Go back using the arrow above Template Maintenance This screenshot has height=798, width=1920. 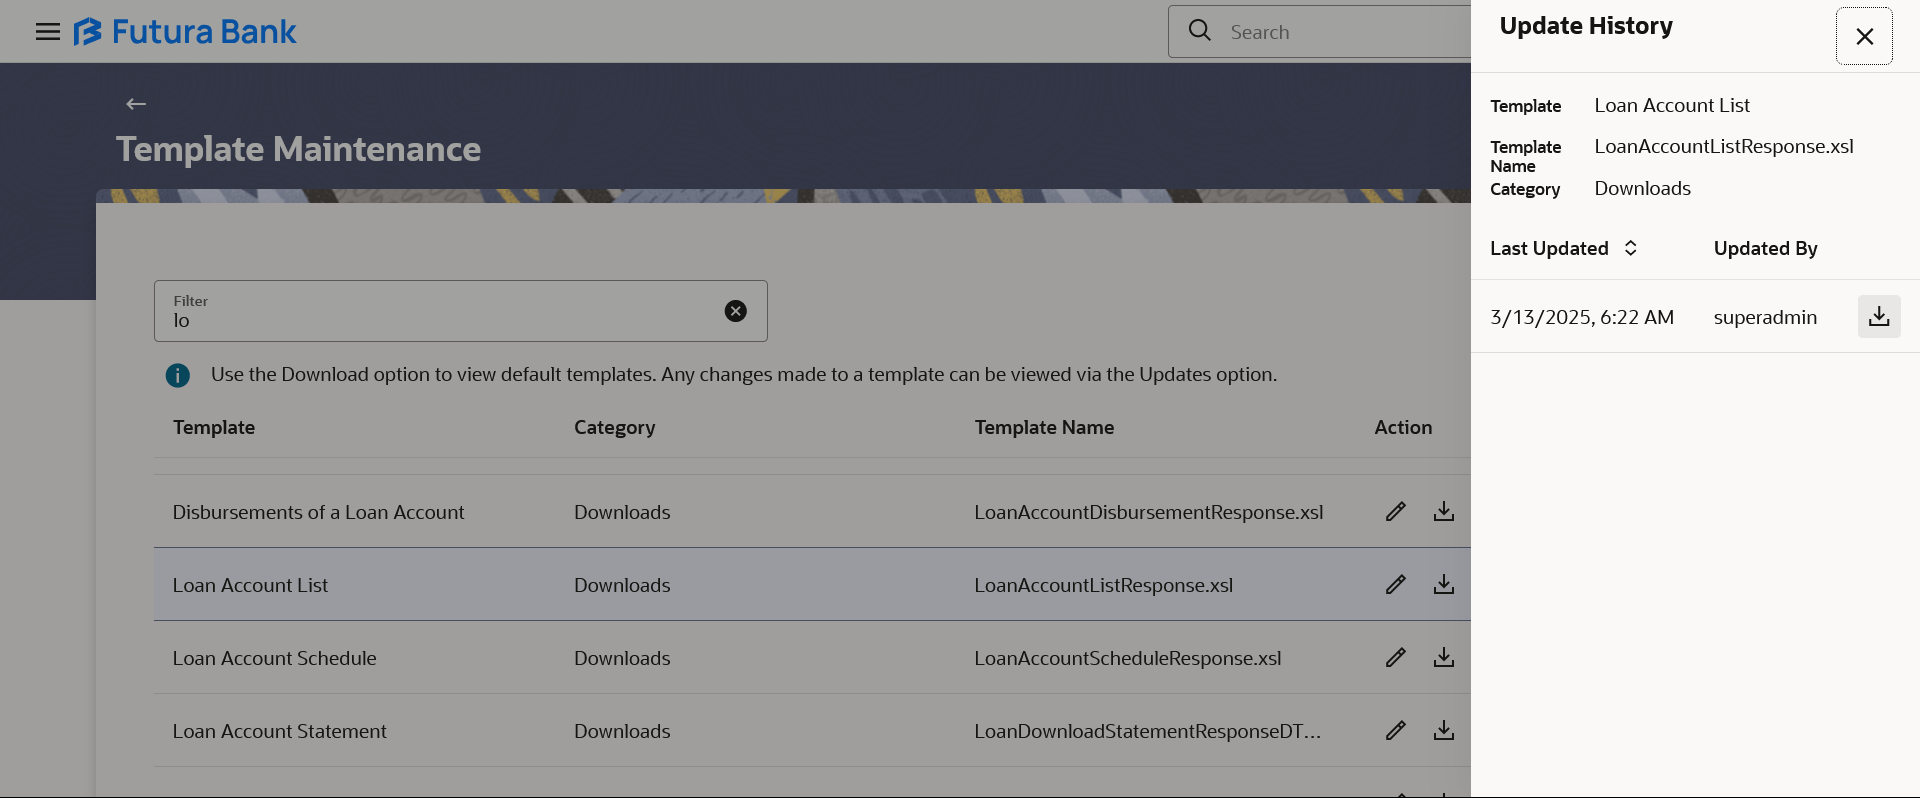coord(136,104)
